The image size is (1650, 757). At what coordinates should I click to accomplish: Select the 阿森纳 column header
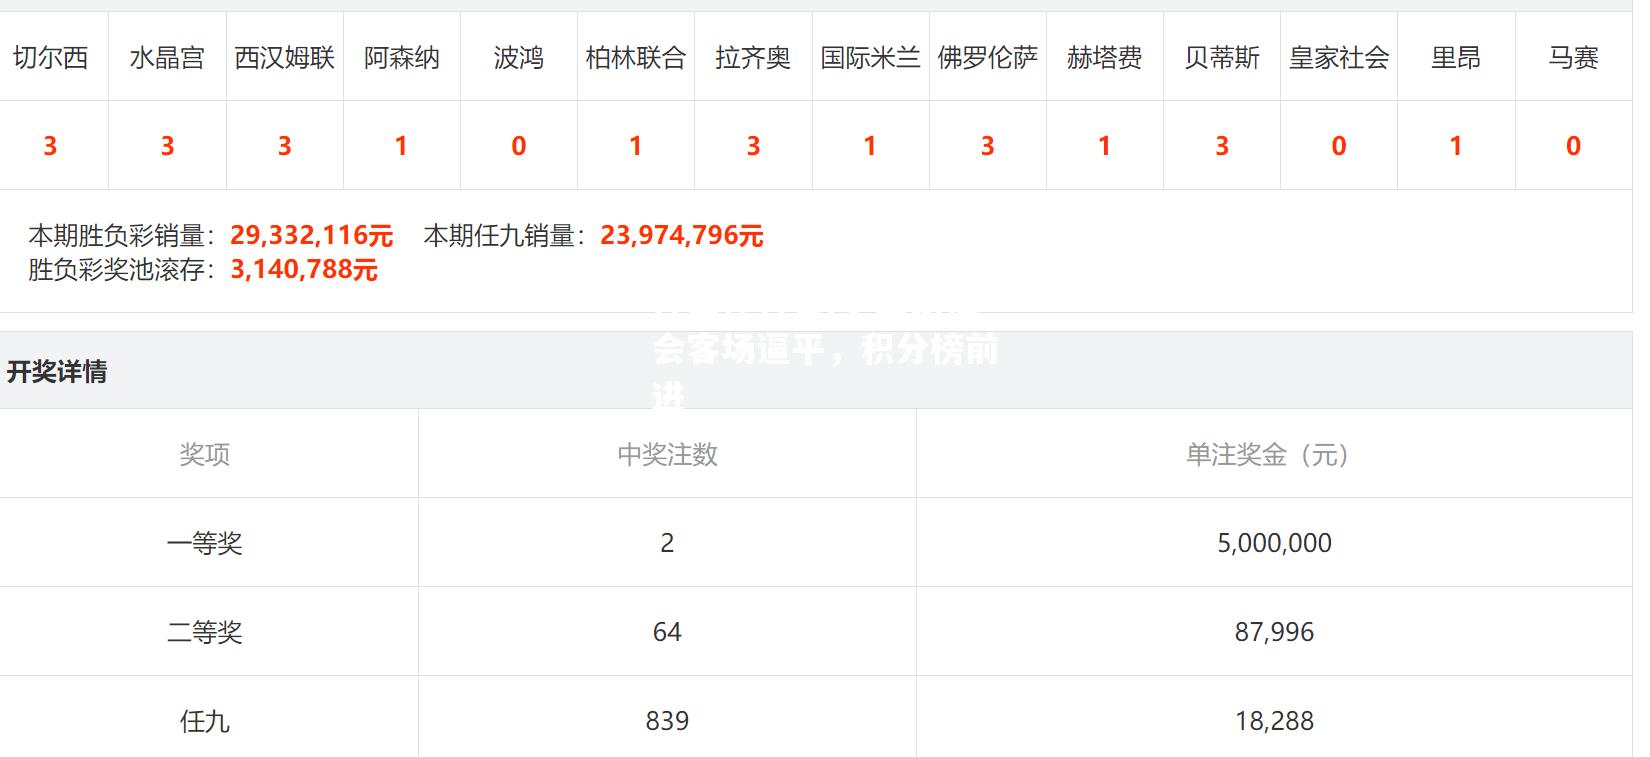tap(401, 58)
